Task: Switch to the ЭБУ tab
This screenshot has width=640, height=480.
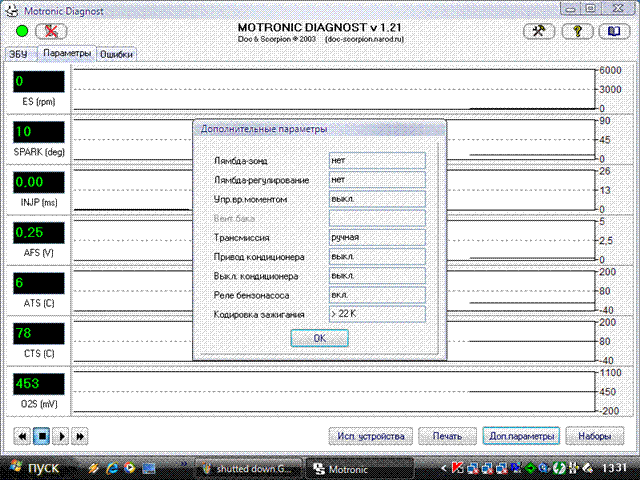Action: pos(19,54)
